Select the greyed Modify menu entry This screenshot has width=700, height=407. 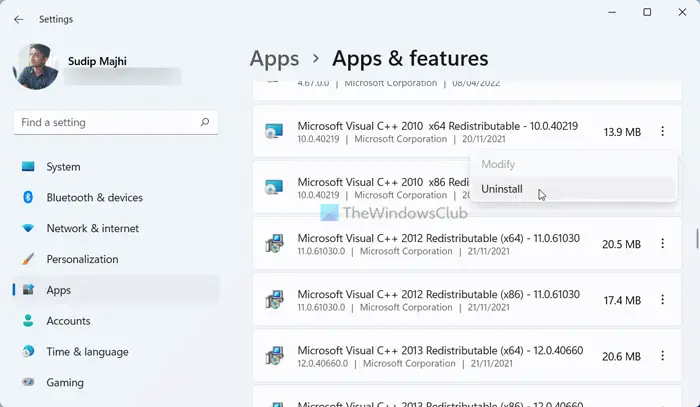click(574, 164)
